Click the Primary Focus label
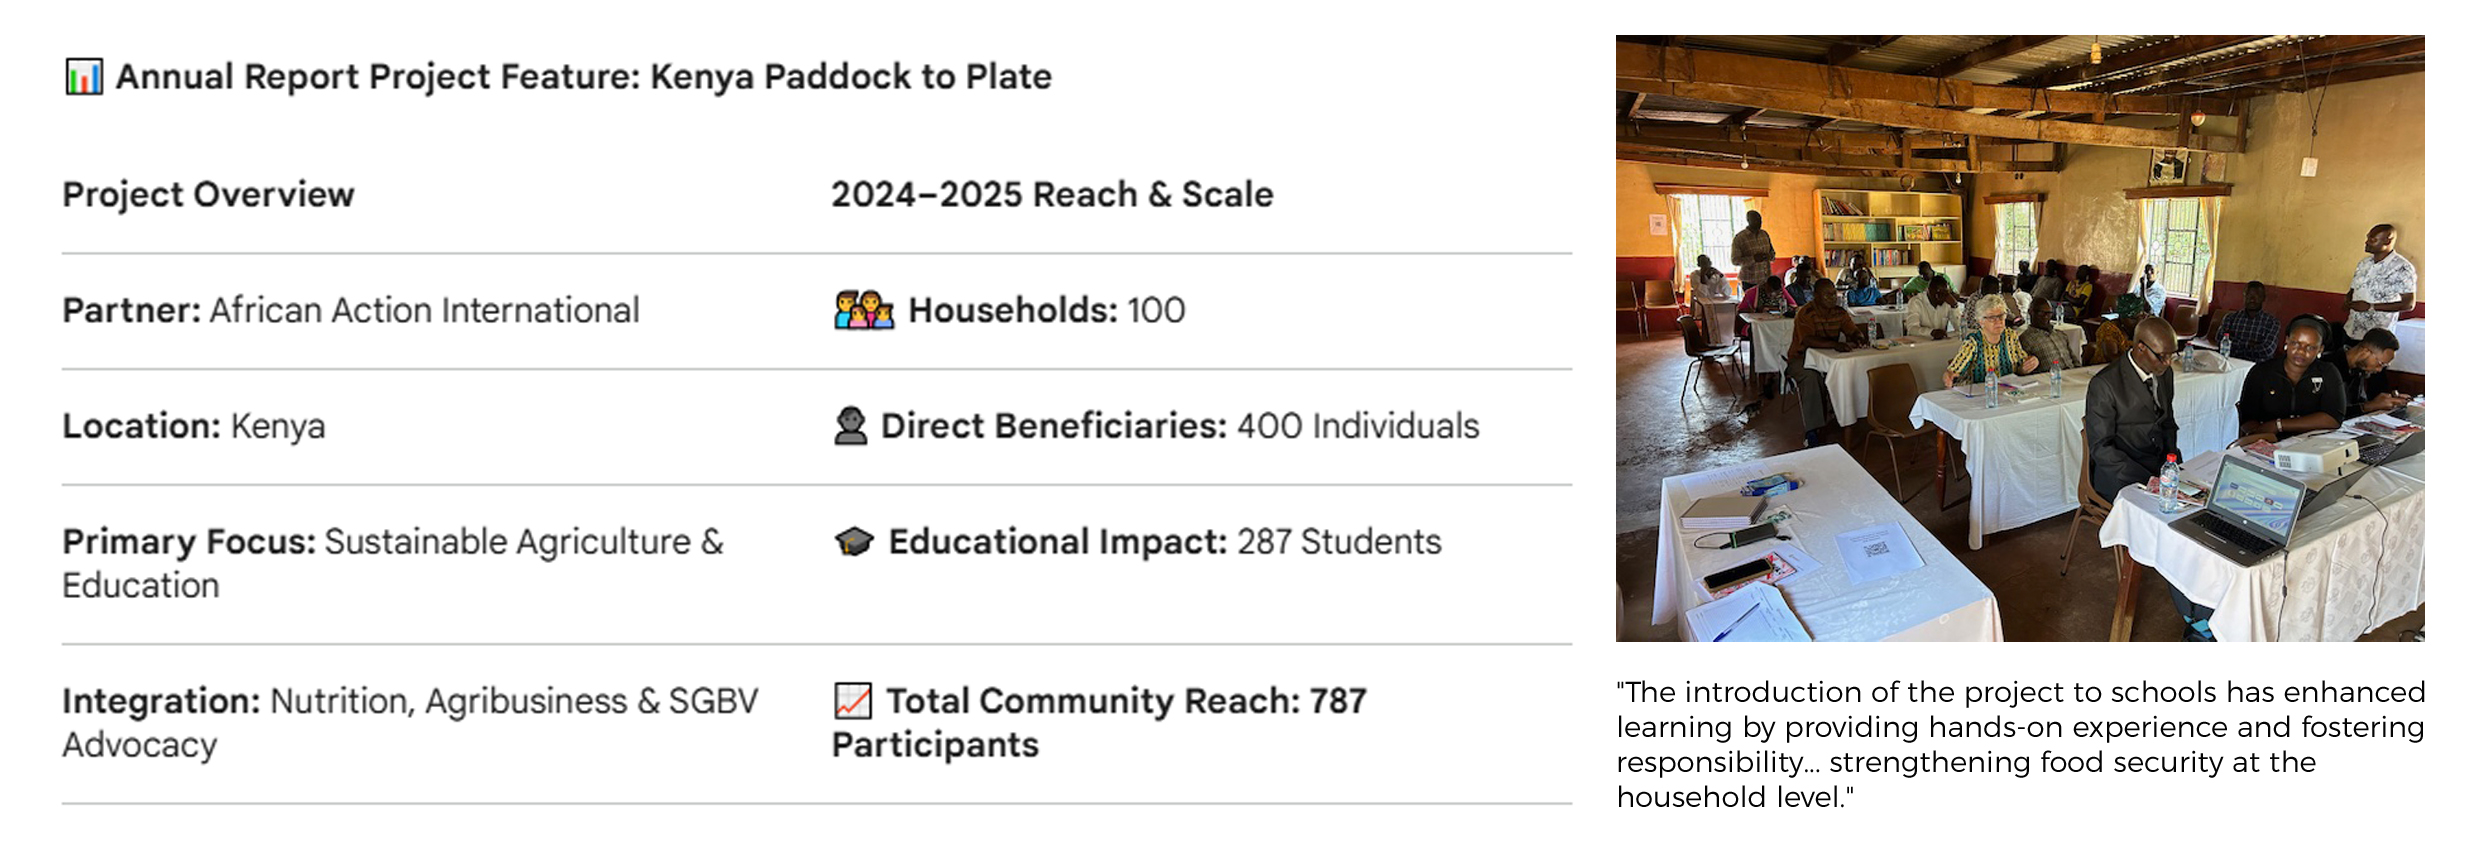Image resolution: width=2480 pixels, height=859 pixels. [x=188, y=542]
